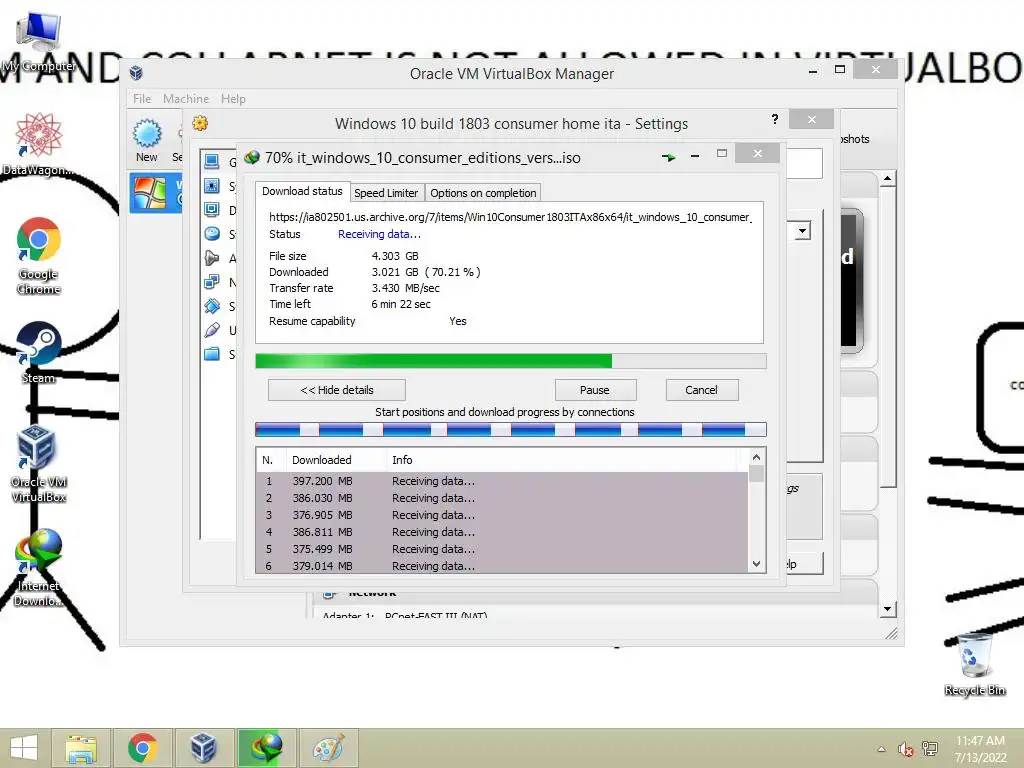Click VirtualBox details pane scroll-down arrow
Screen dimensions: 1024x768
(x=887, y=609)
